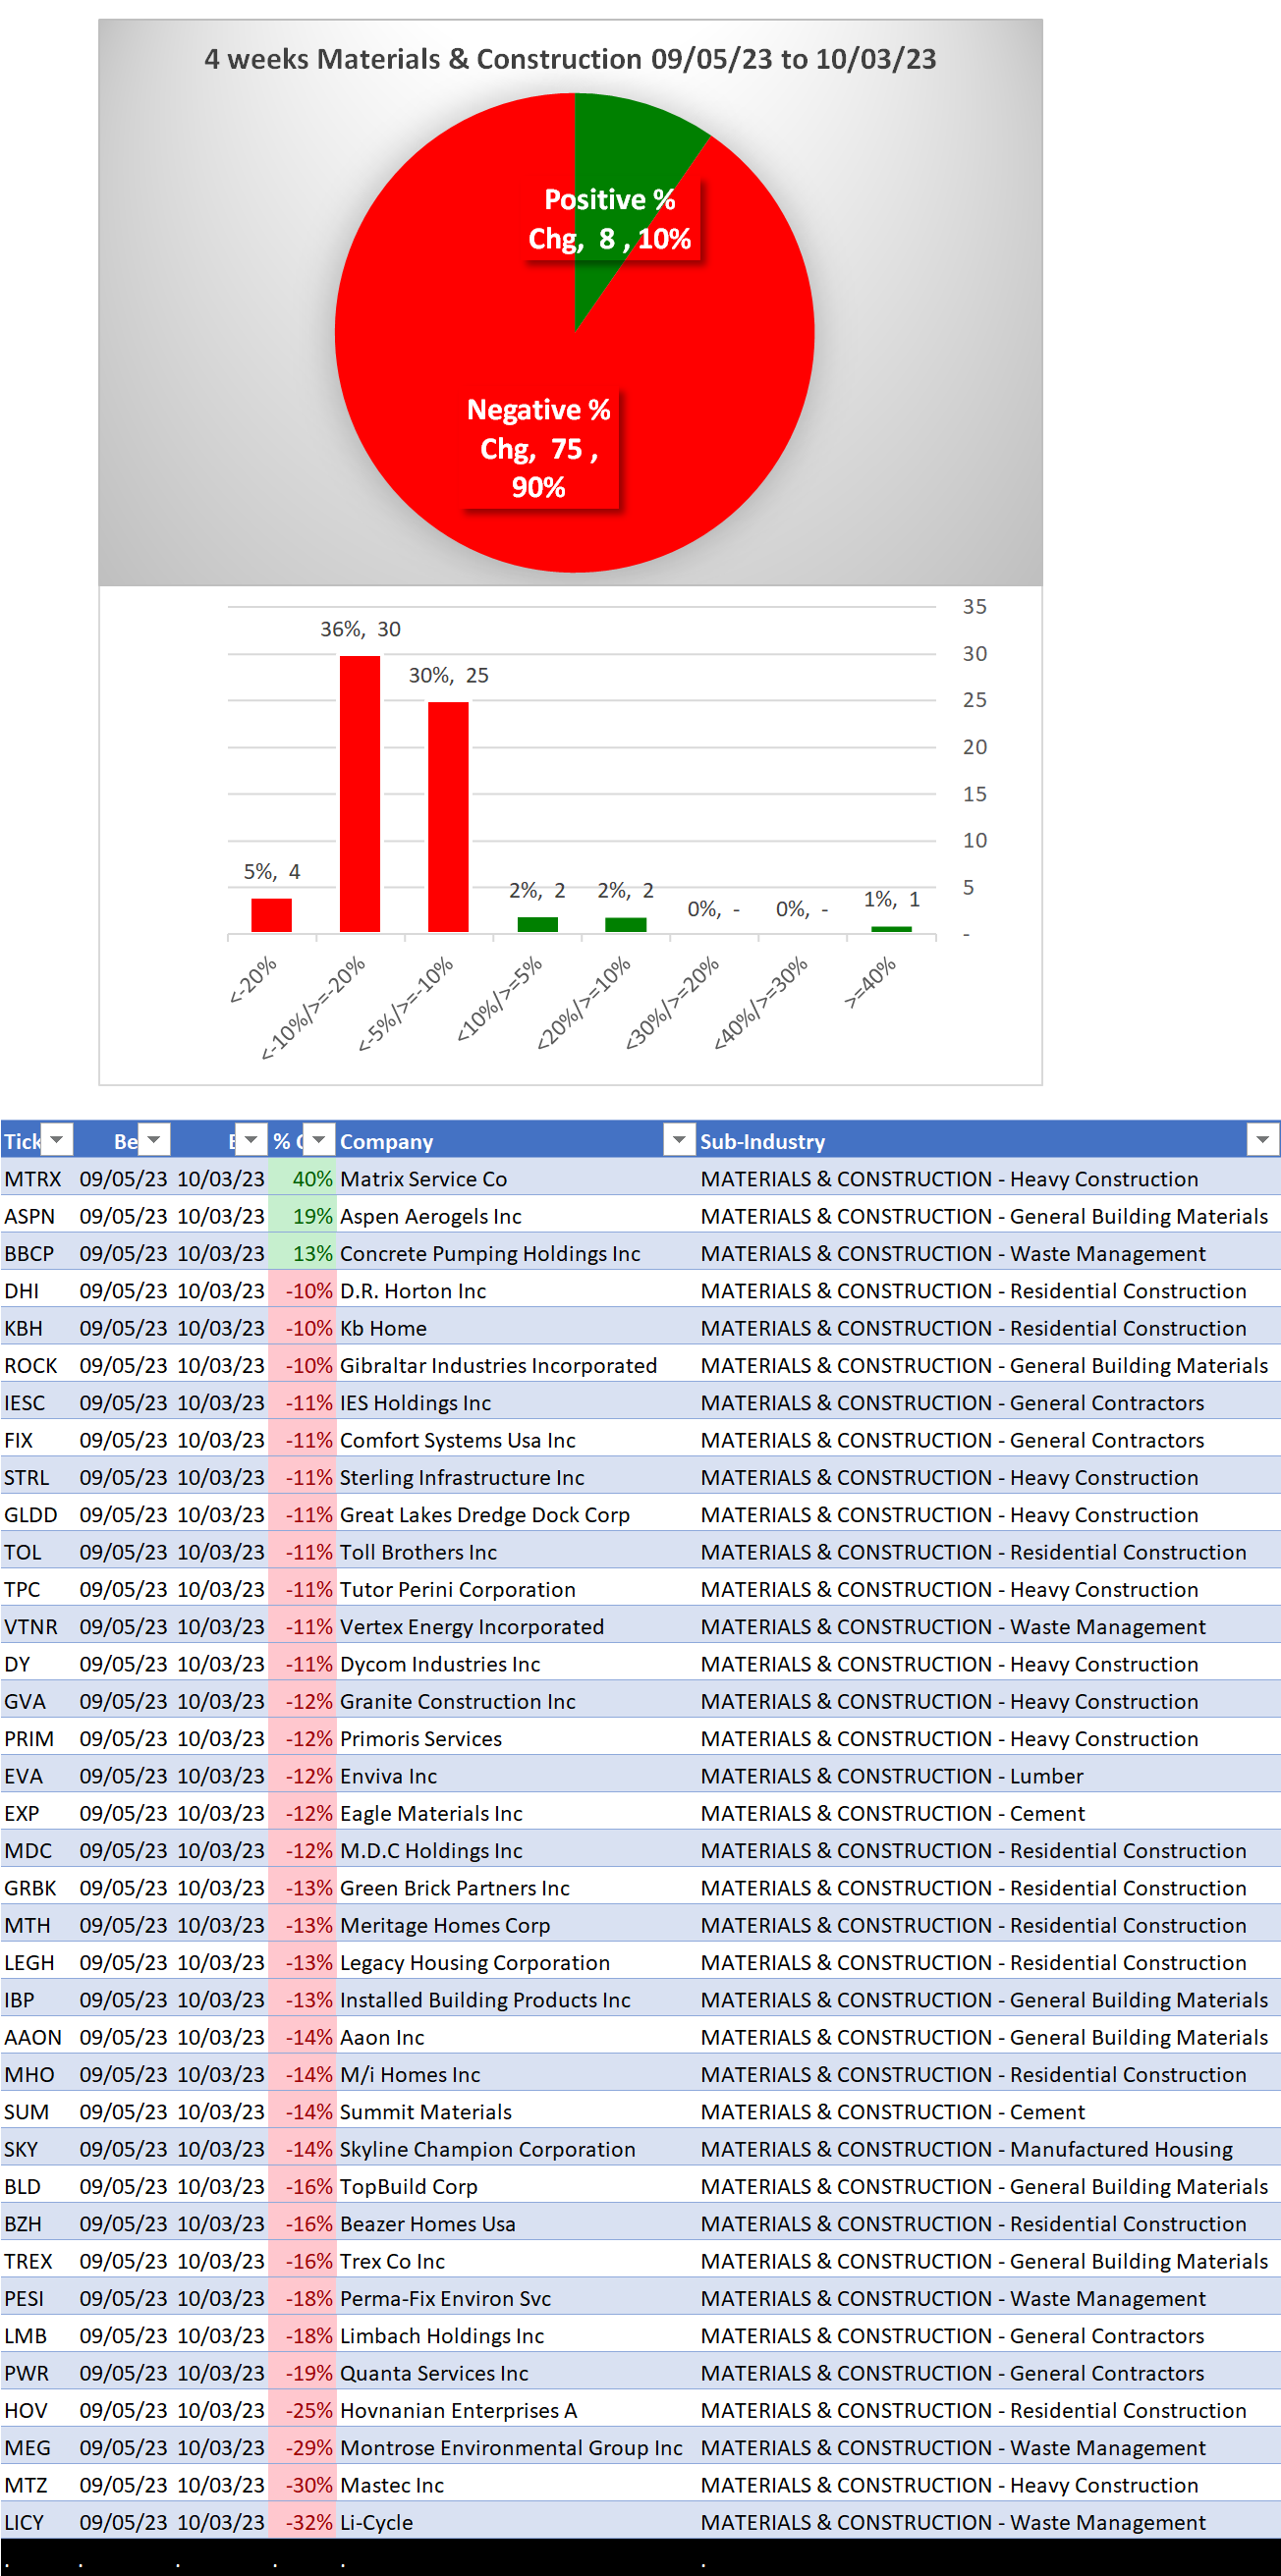Select the 'Gibraltar Industries Incorporated' cell
Image resolution: width=1281 pixels, height=2576 pixels.
(516, 1365)
